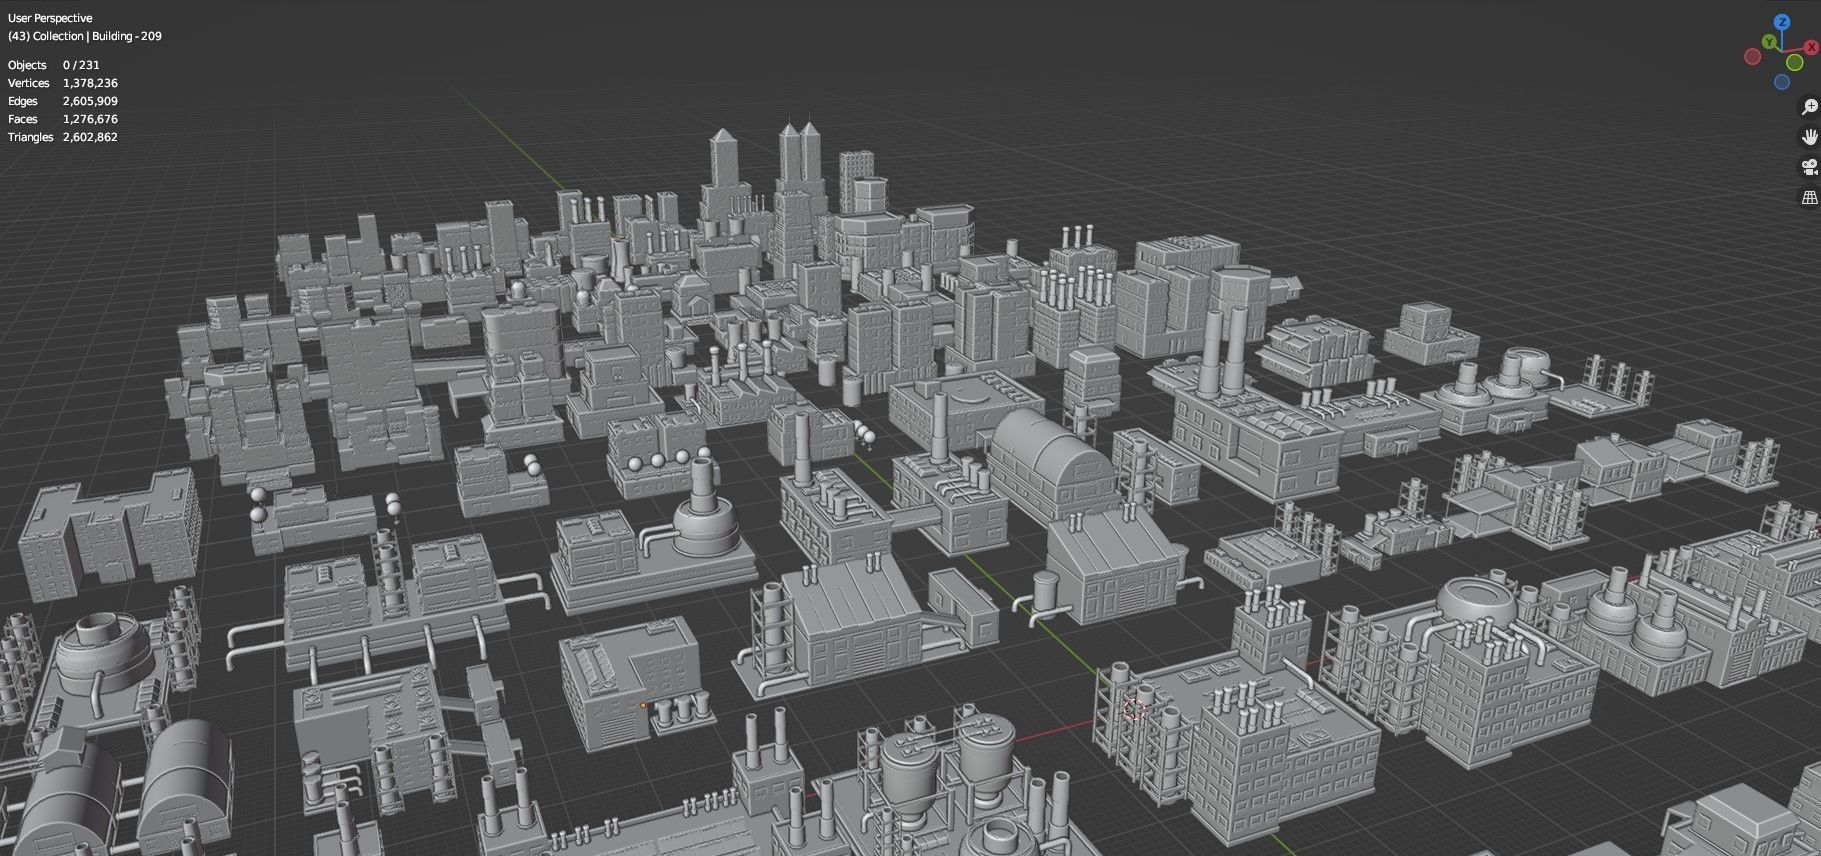This screenshot has width=1821, height=856.
Task: Click the Faces value '1,276,676'
Action: click(x=90, y=119)
